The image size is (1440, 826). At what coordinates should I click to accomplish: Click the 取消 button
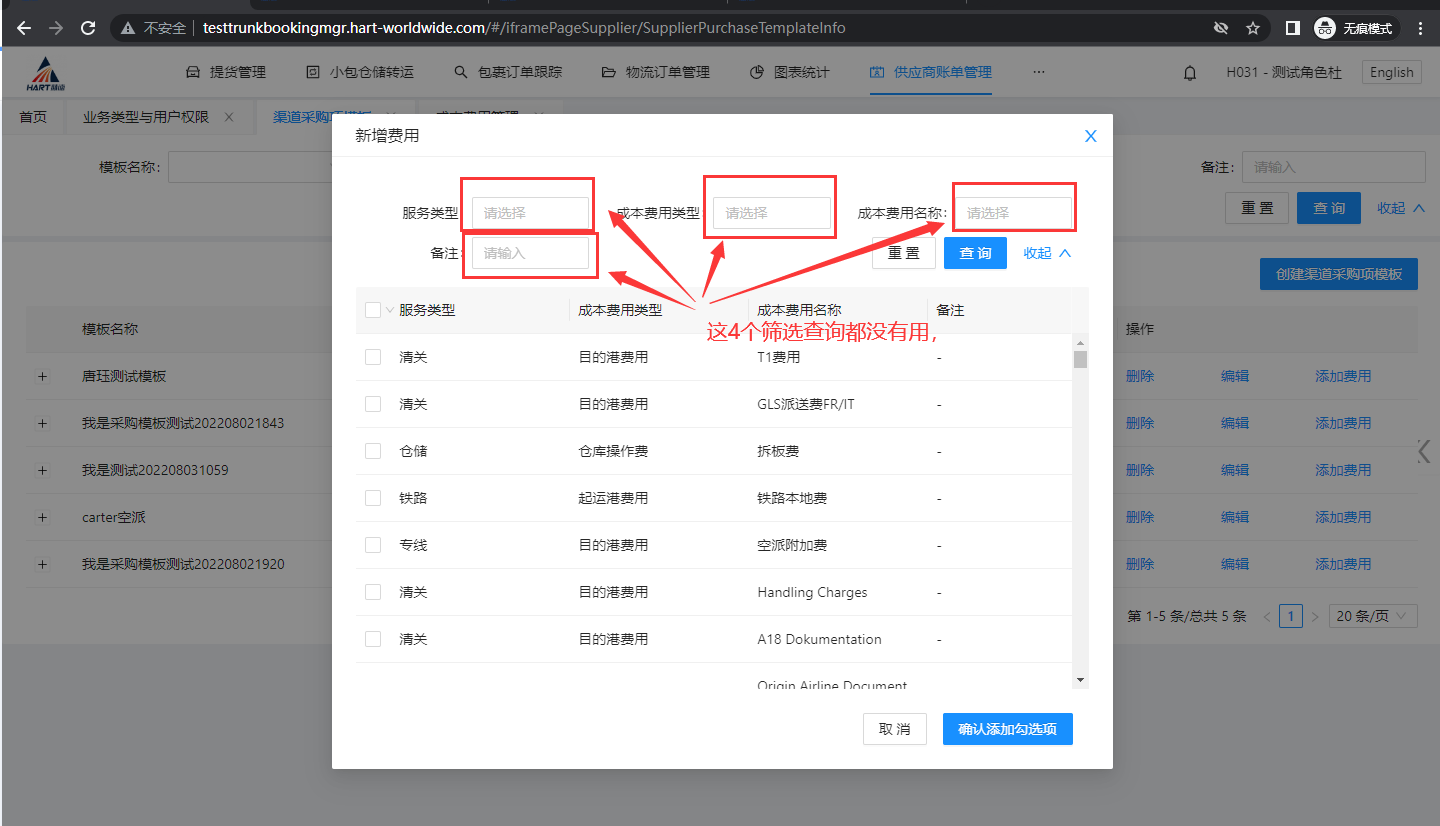click(894, 729)
